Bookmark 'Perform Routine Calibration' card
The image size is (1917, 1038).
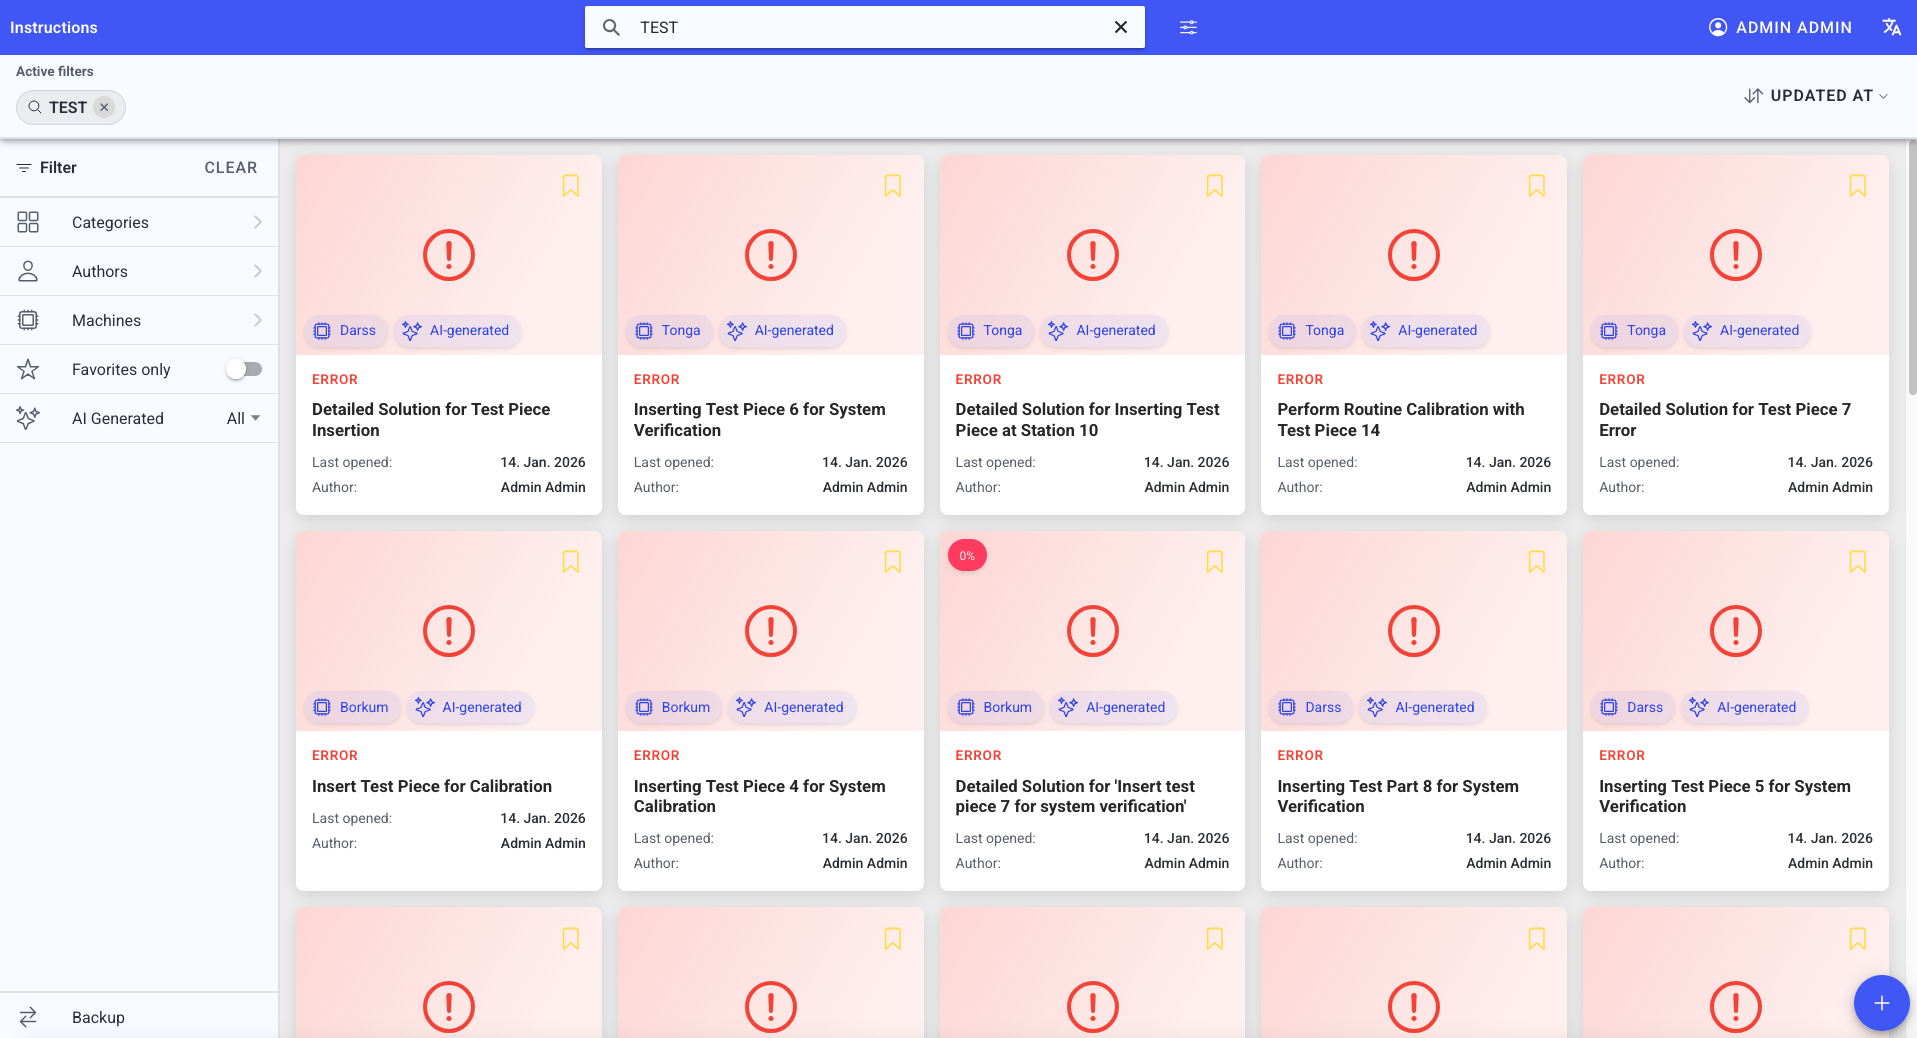point(1537,185)
